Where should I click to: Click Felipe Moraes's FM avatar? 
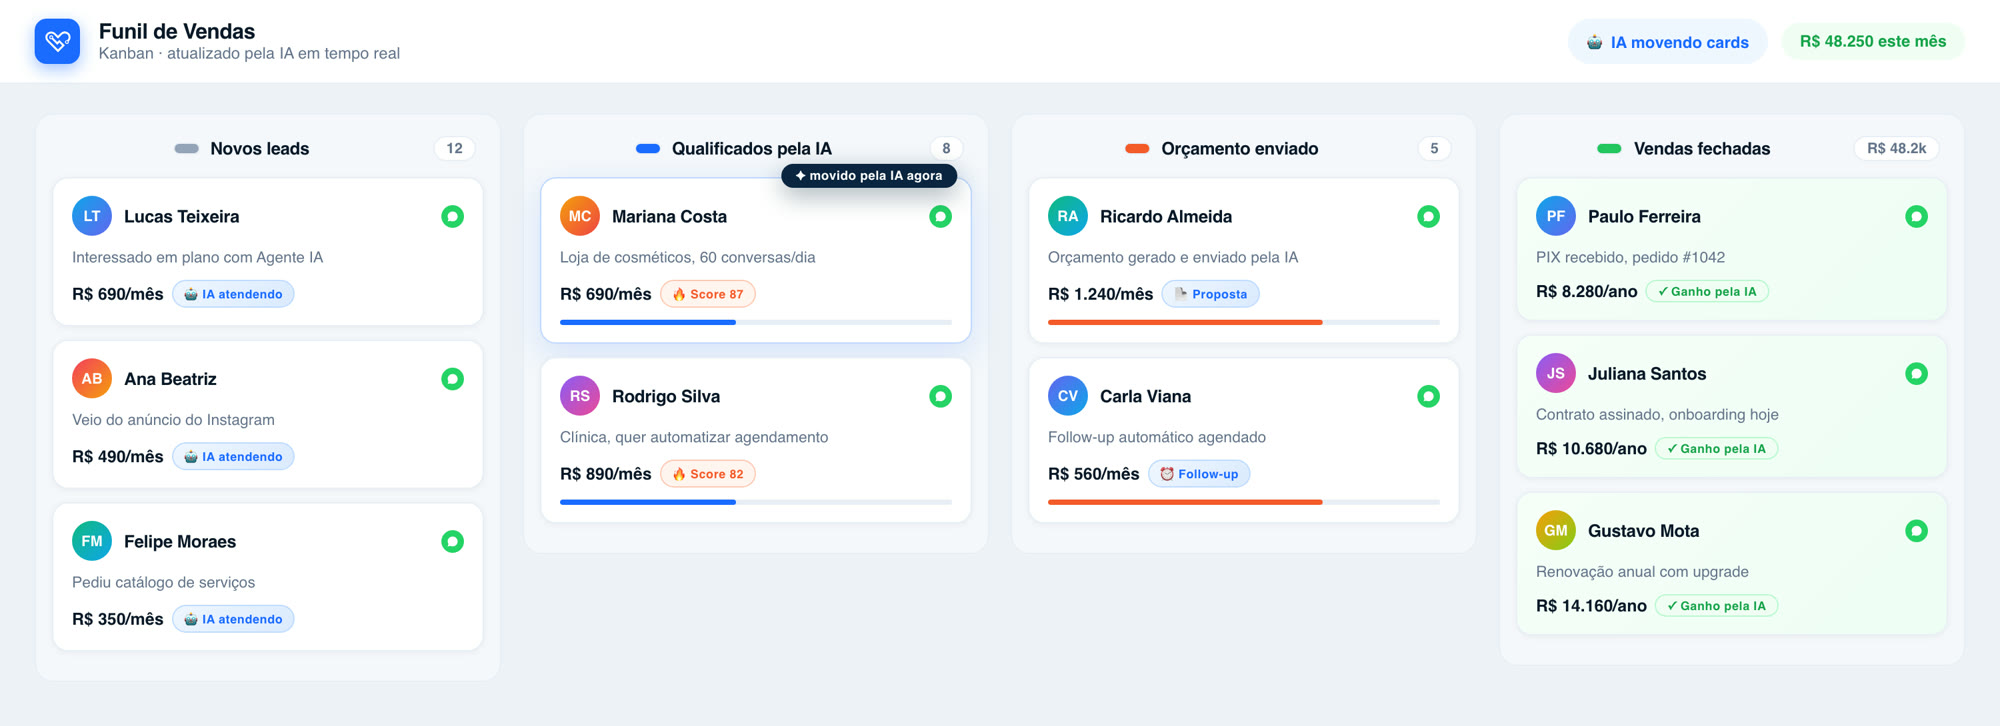(x=92, y=541)
